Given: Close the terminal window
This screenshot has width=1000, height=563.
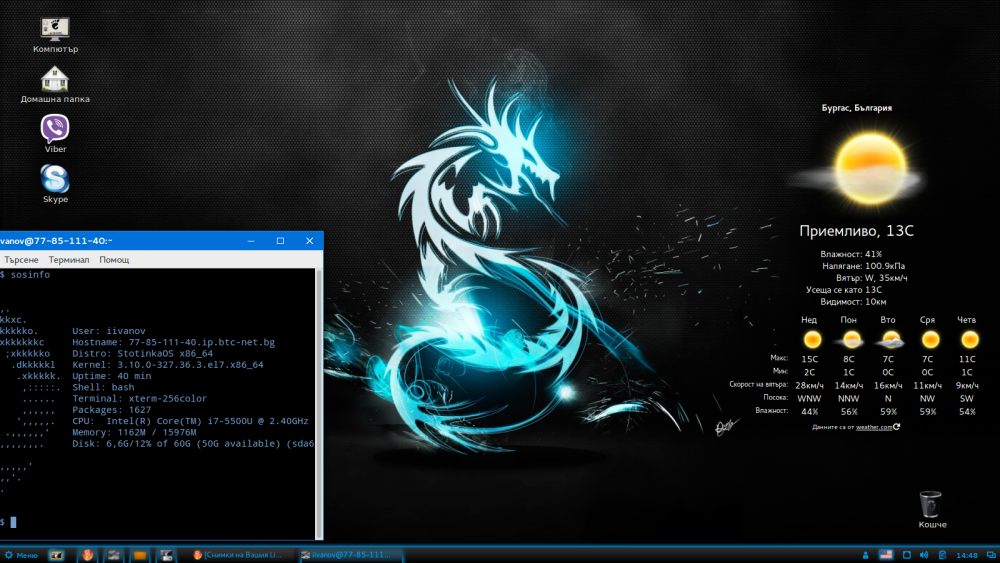Looking at the screenshot, I should (309, 240).
